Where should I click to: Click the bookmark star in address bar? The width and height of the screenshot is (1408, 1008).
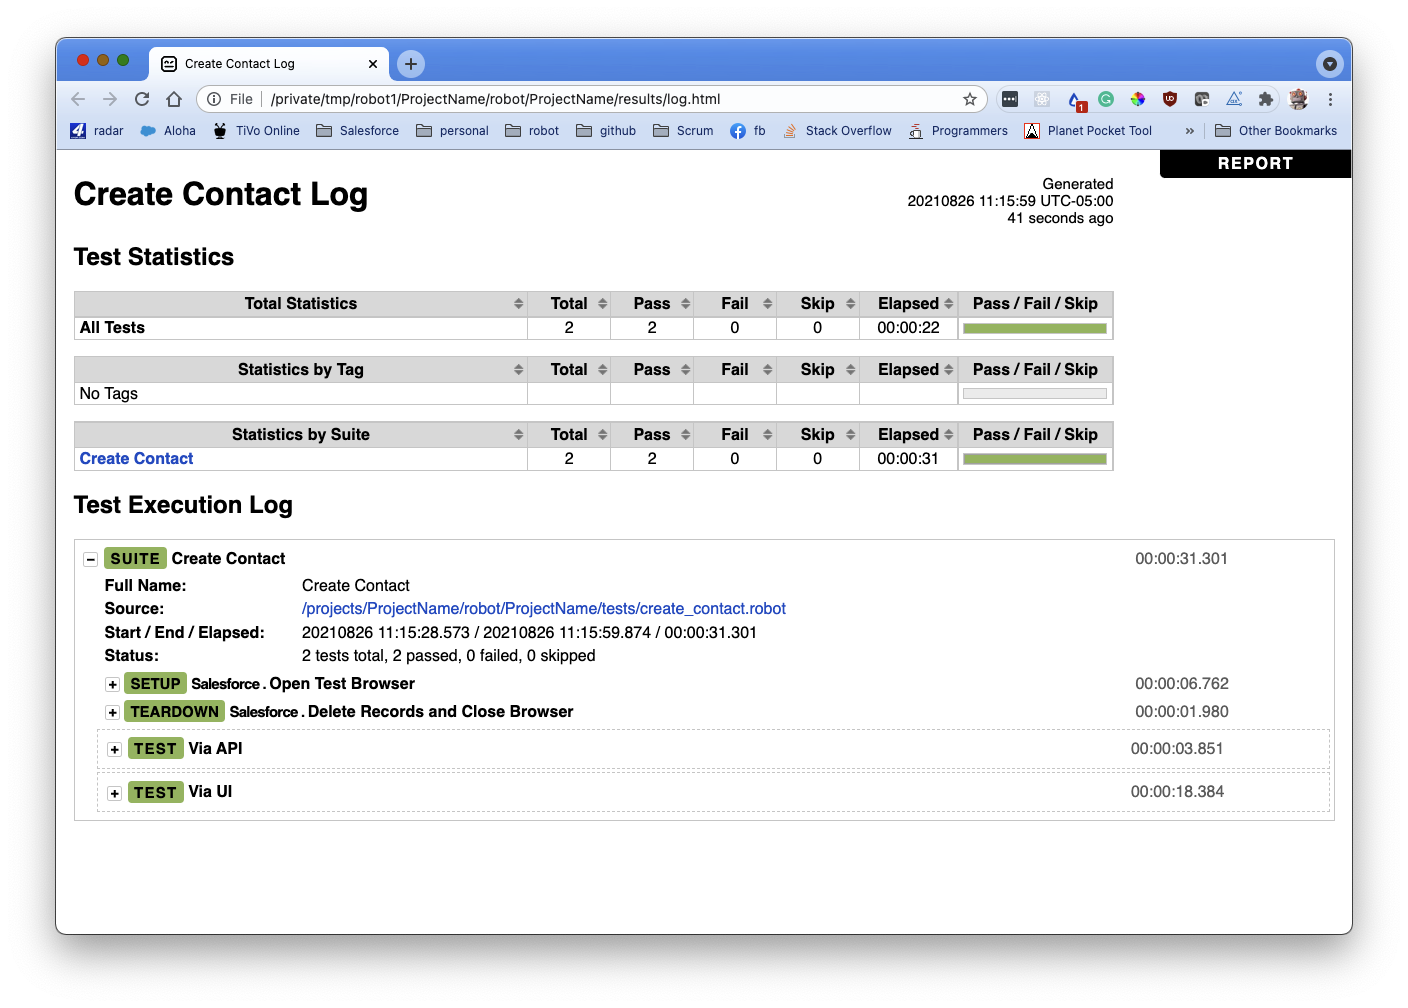click(x=969, y=99)
